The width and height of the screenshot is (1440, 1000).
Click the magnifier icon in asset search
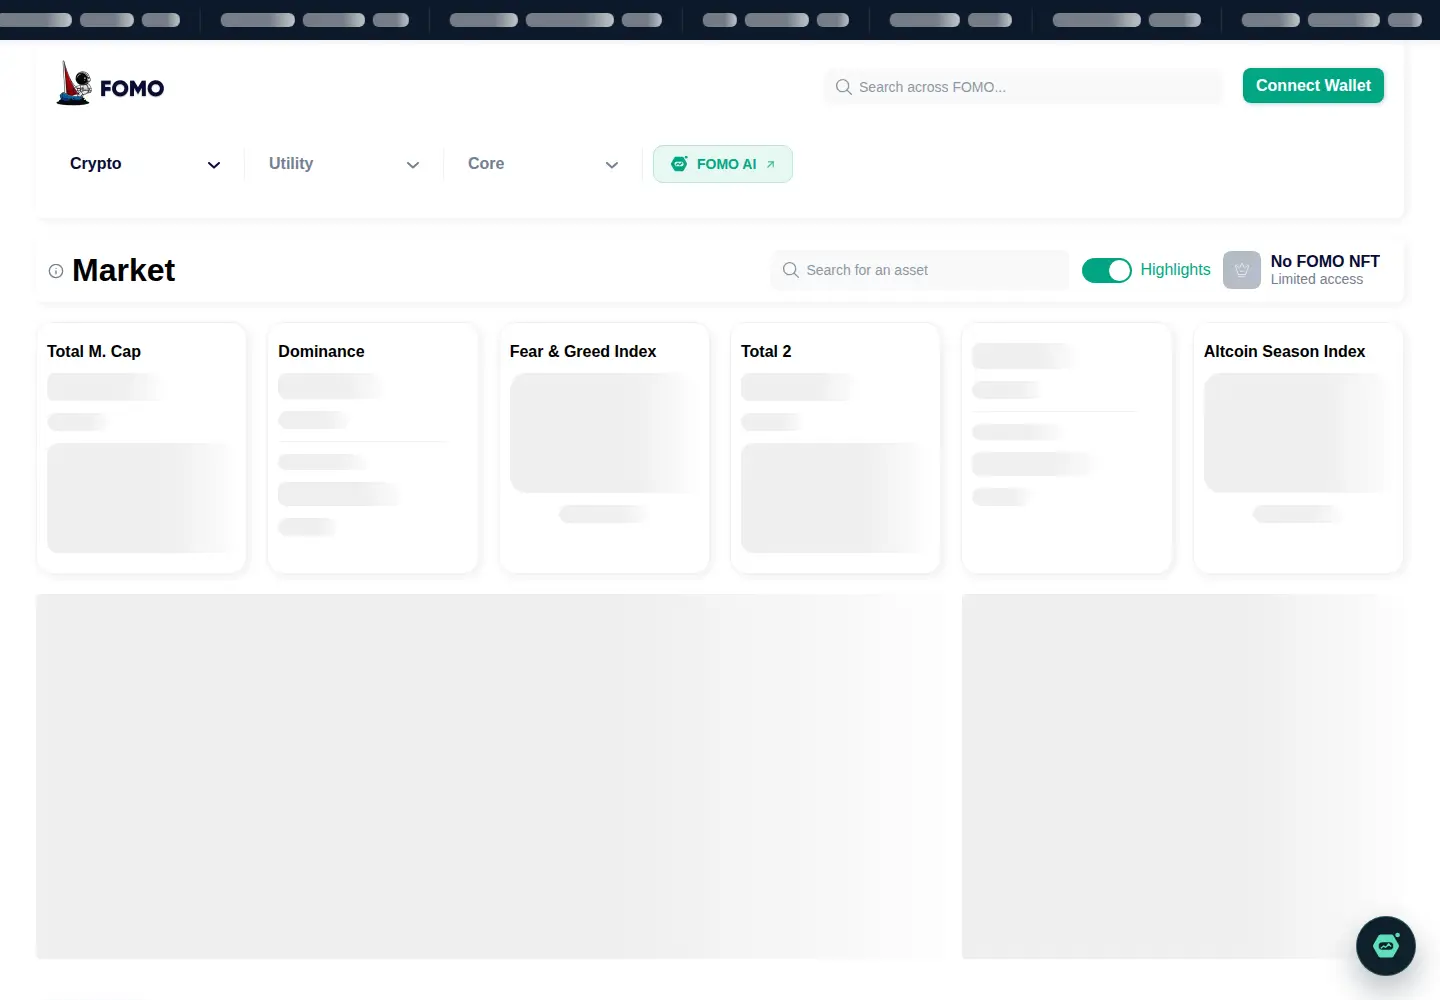point(791,270)
